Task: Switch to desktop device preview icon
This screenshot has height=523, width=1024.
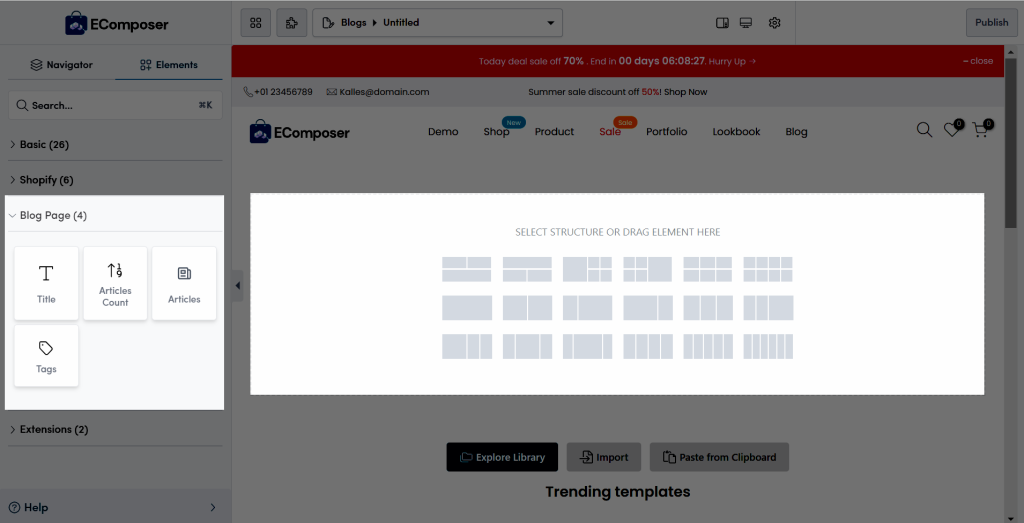Action: point(746,23)
